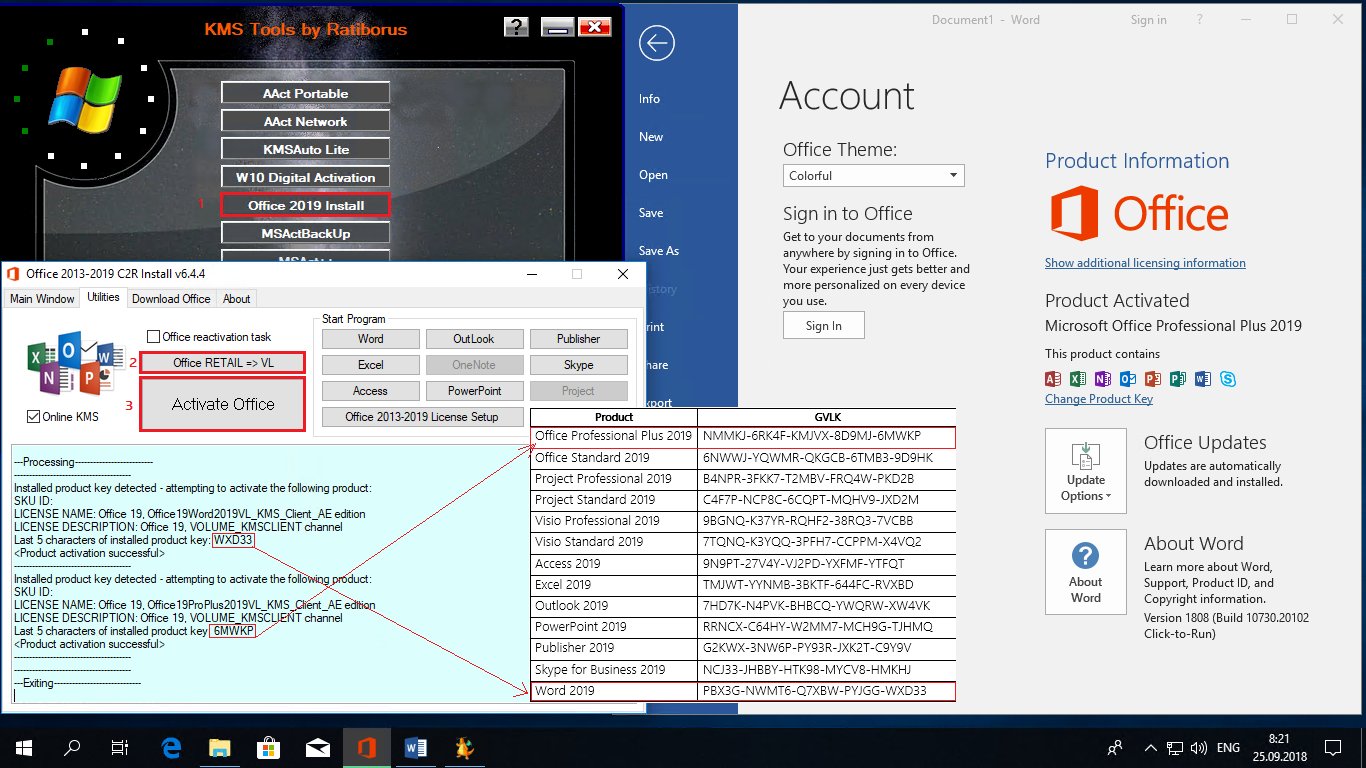Choose Save As in Word backstage

pyautogui.click(x=659, y=250)
